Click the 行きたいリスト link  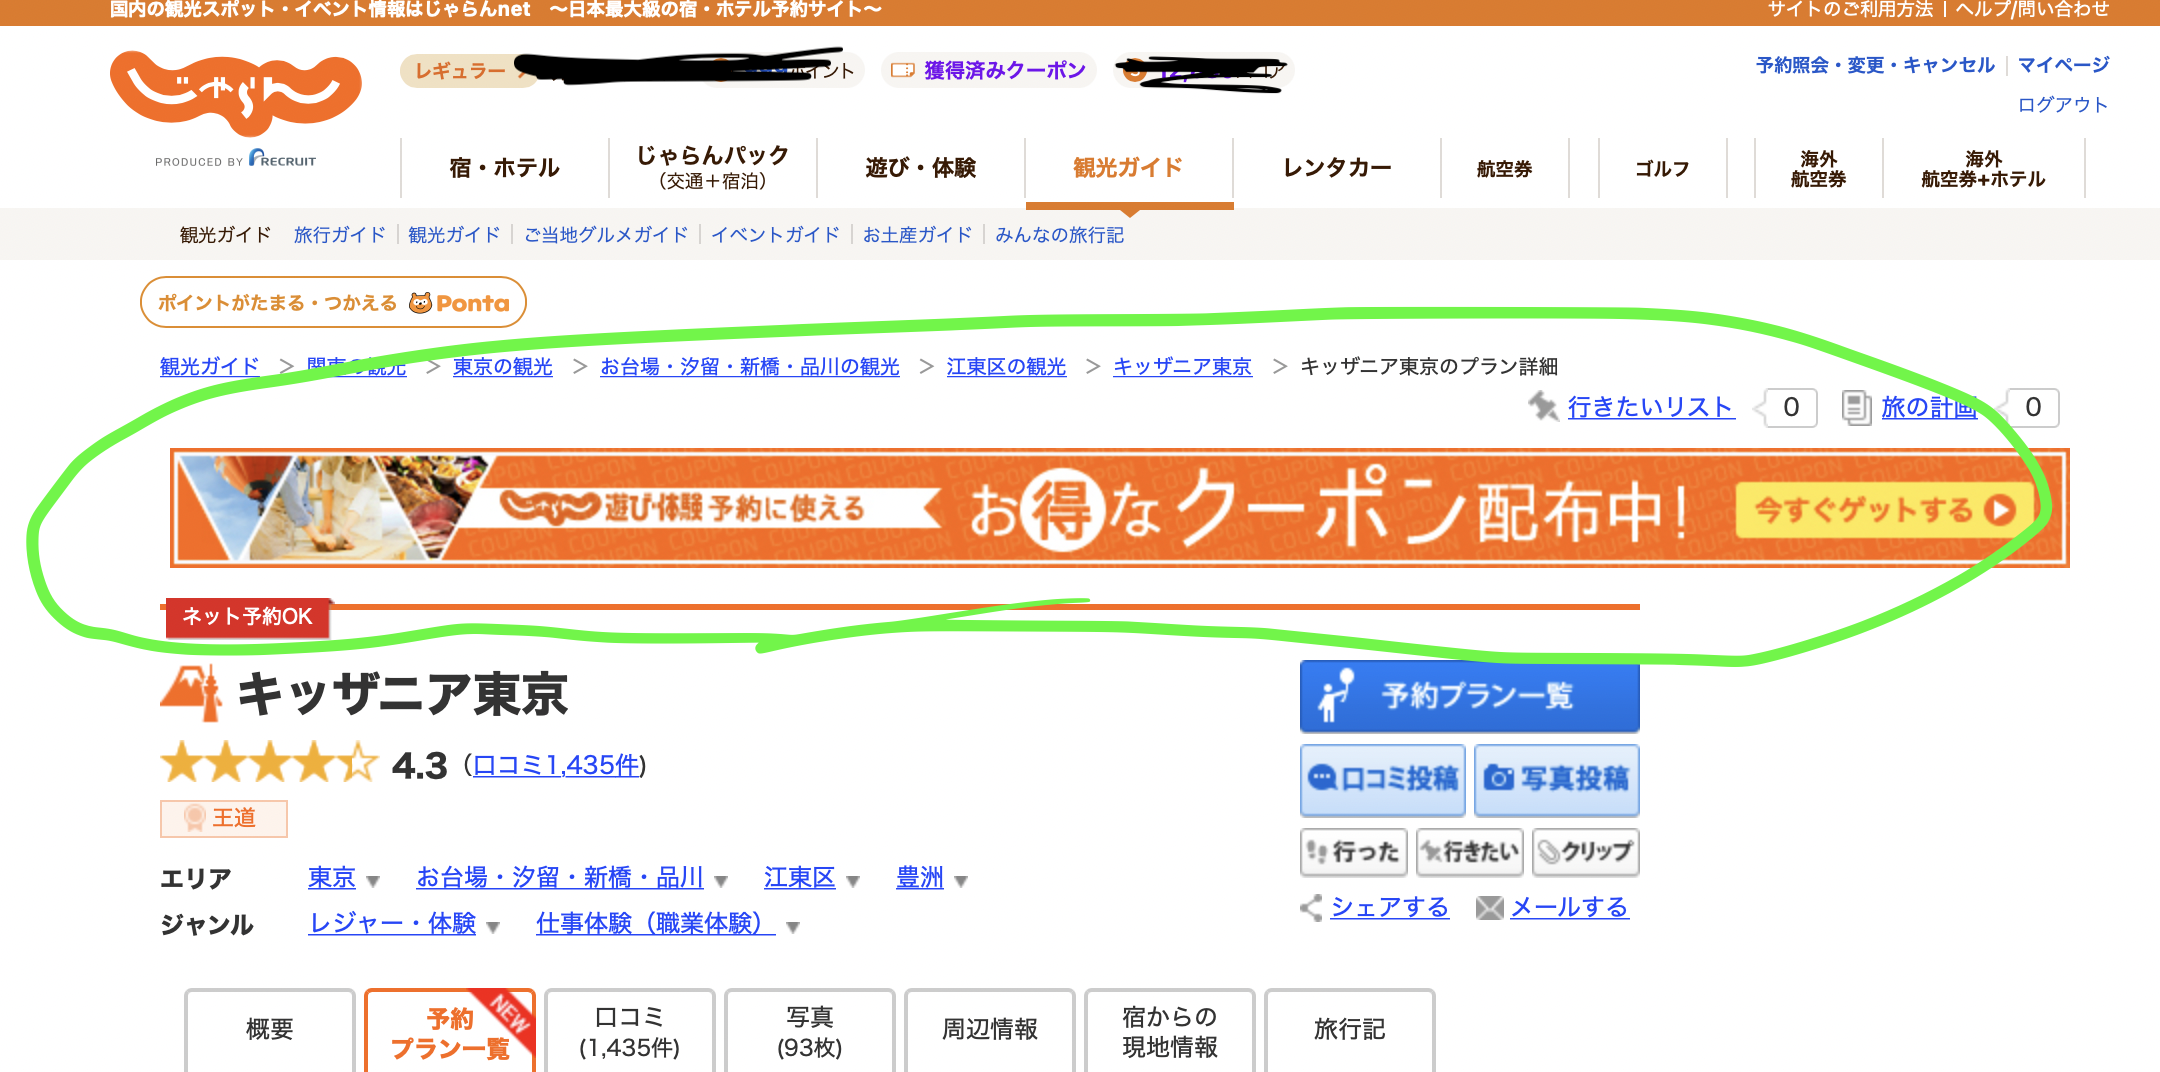coord(1651,407)
